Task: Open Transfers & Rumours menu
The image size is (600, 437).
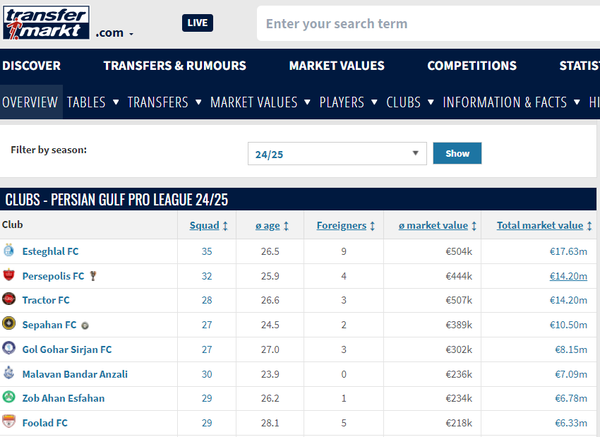Action: click(x=174, y=66)
